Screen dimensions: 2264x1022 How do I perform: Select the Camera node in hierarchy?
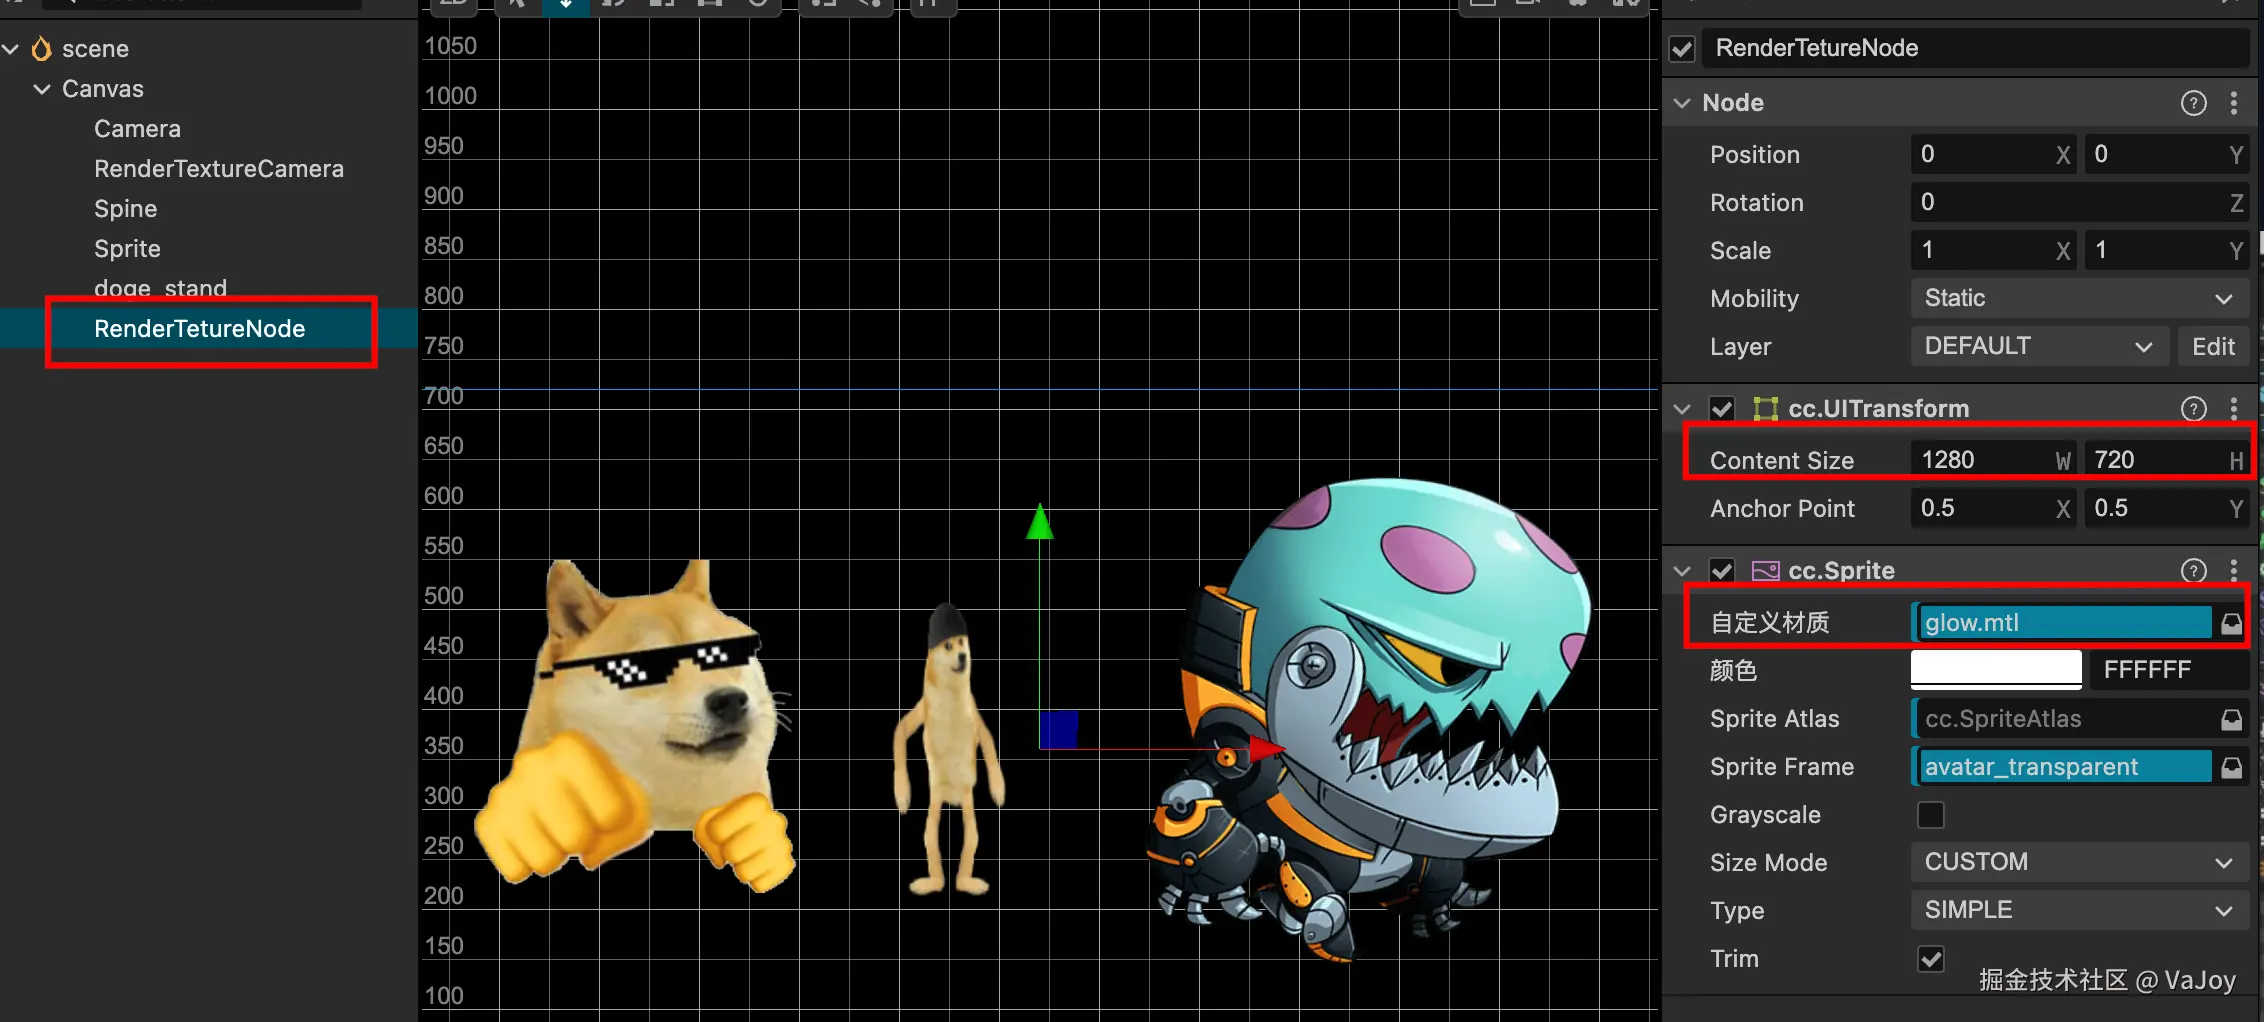137,128
